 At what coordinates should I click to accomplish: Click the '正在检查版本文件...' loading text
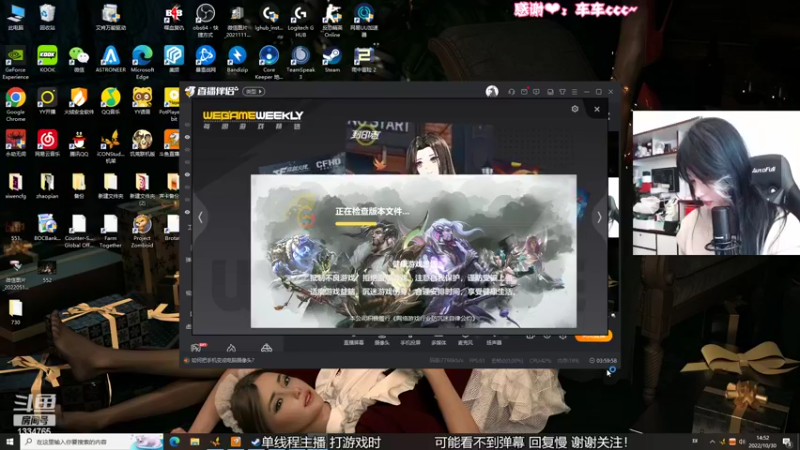[372, 211]
